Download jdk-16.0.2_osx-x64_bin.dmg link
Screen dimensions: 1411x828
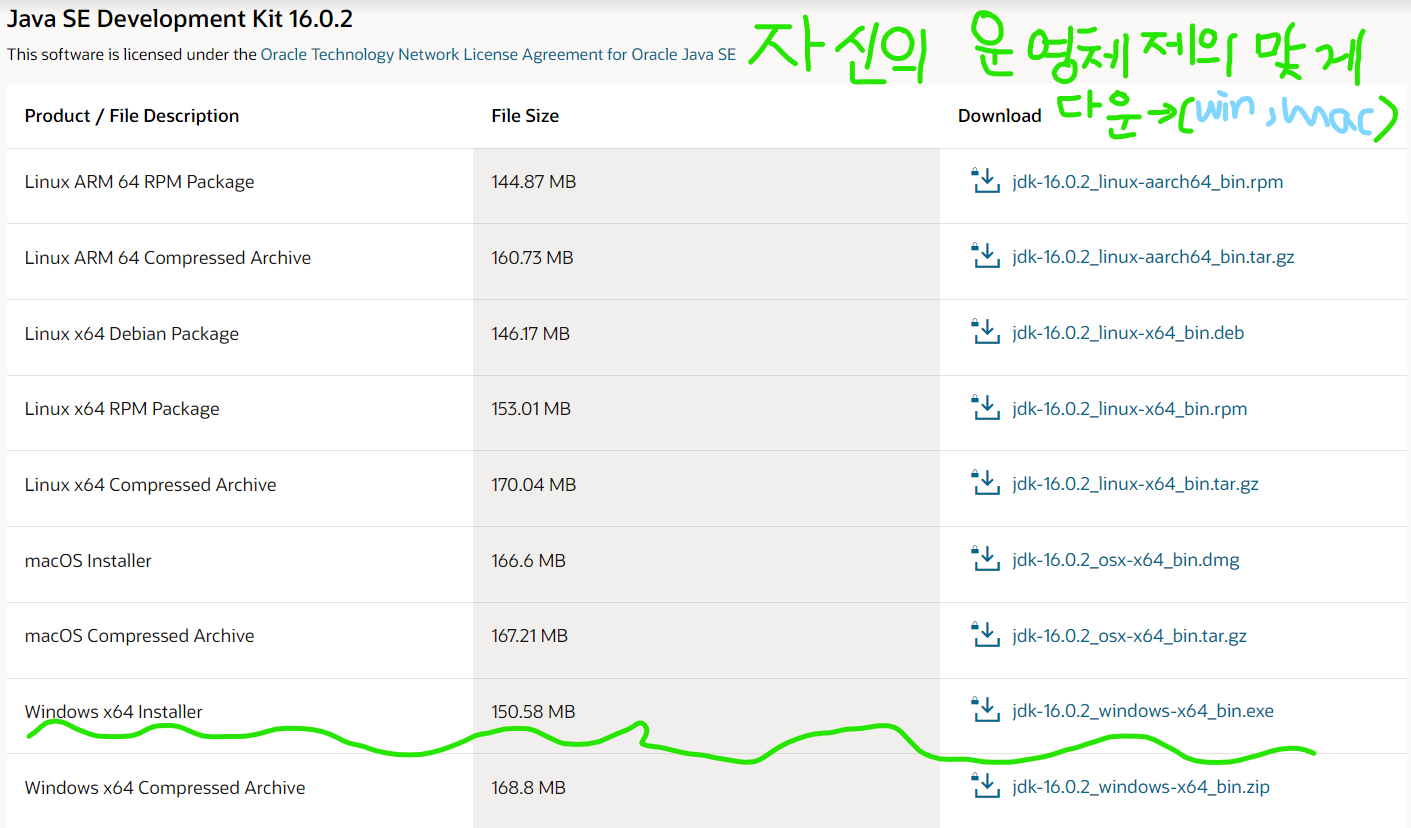tap(1126, 560)
